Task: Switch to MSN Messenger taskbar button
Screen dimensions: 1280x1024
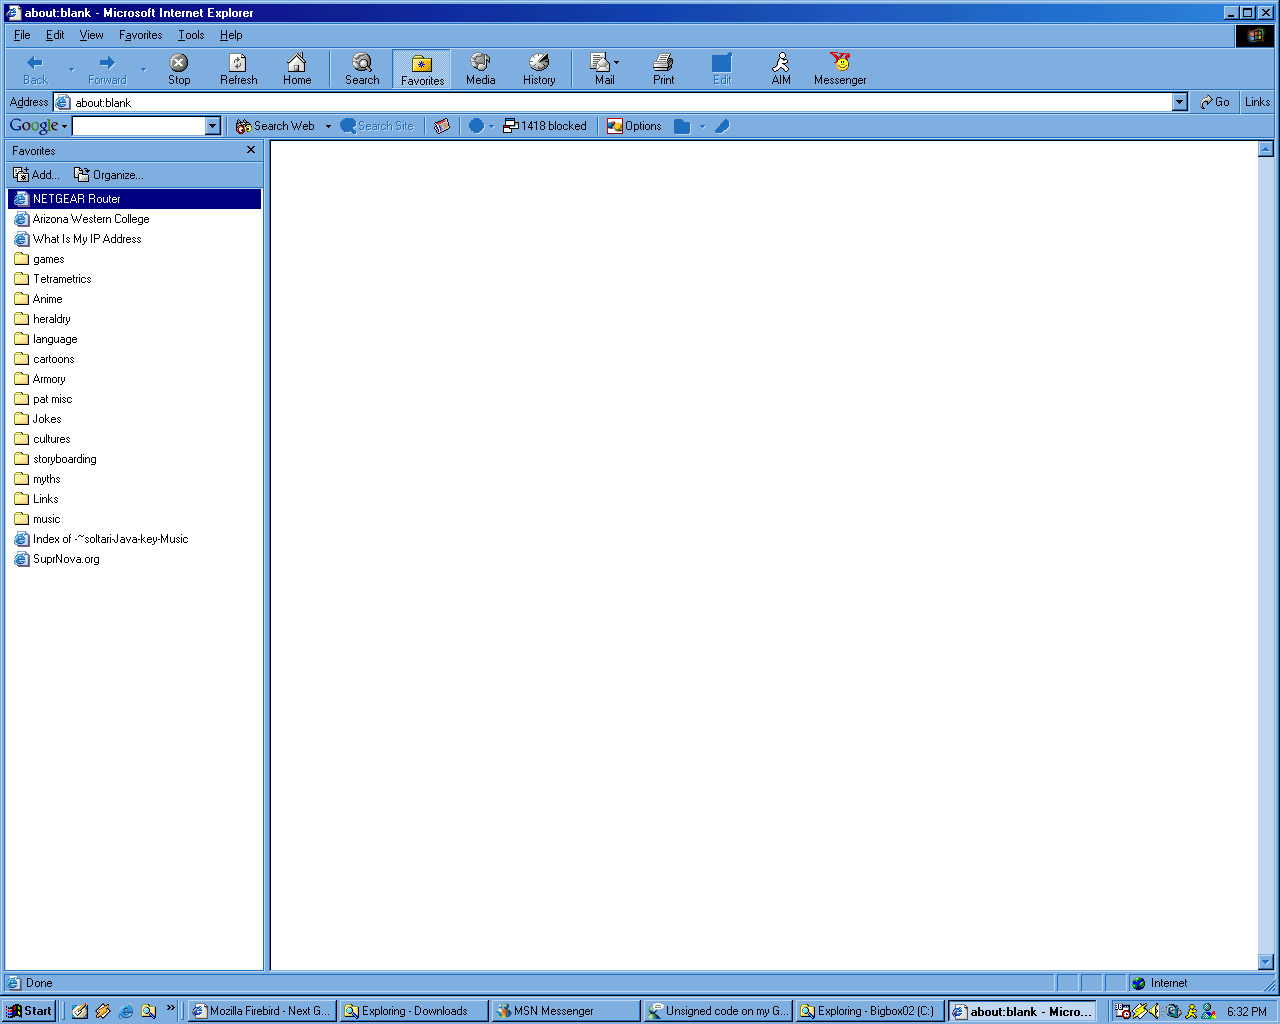Action: pos(566,1011)
